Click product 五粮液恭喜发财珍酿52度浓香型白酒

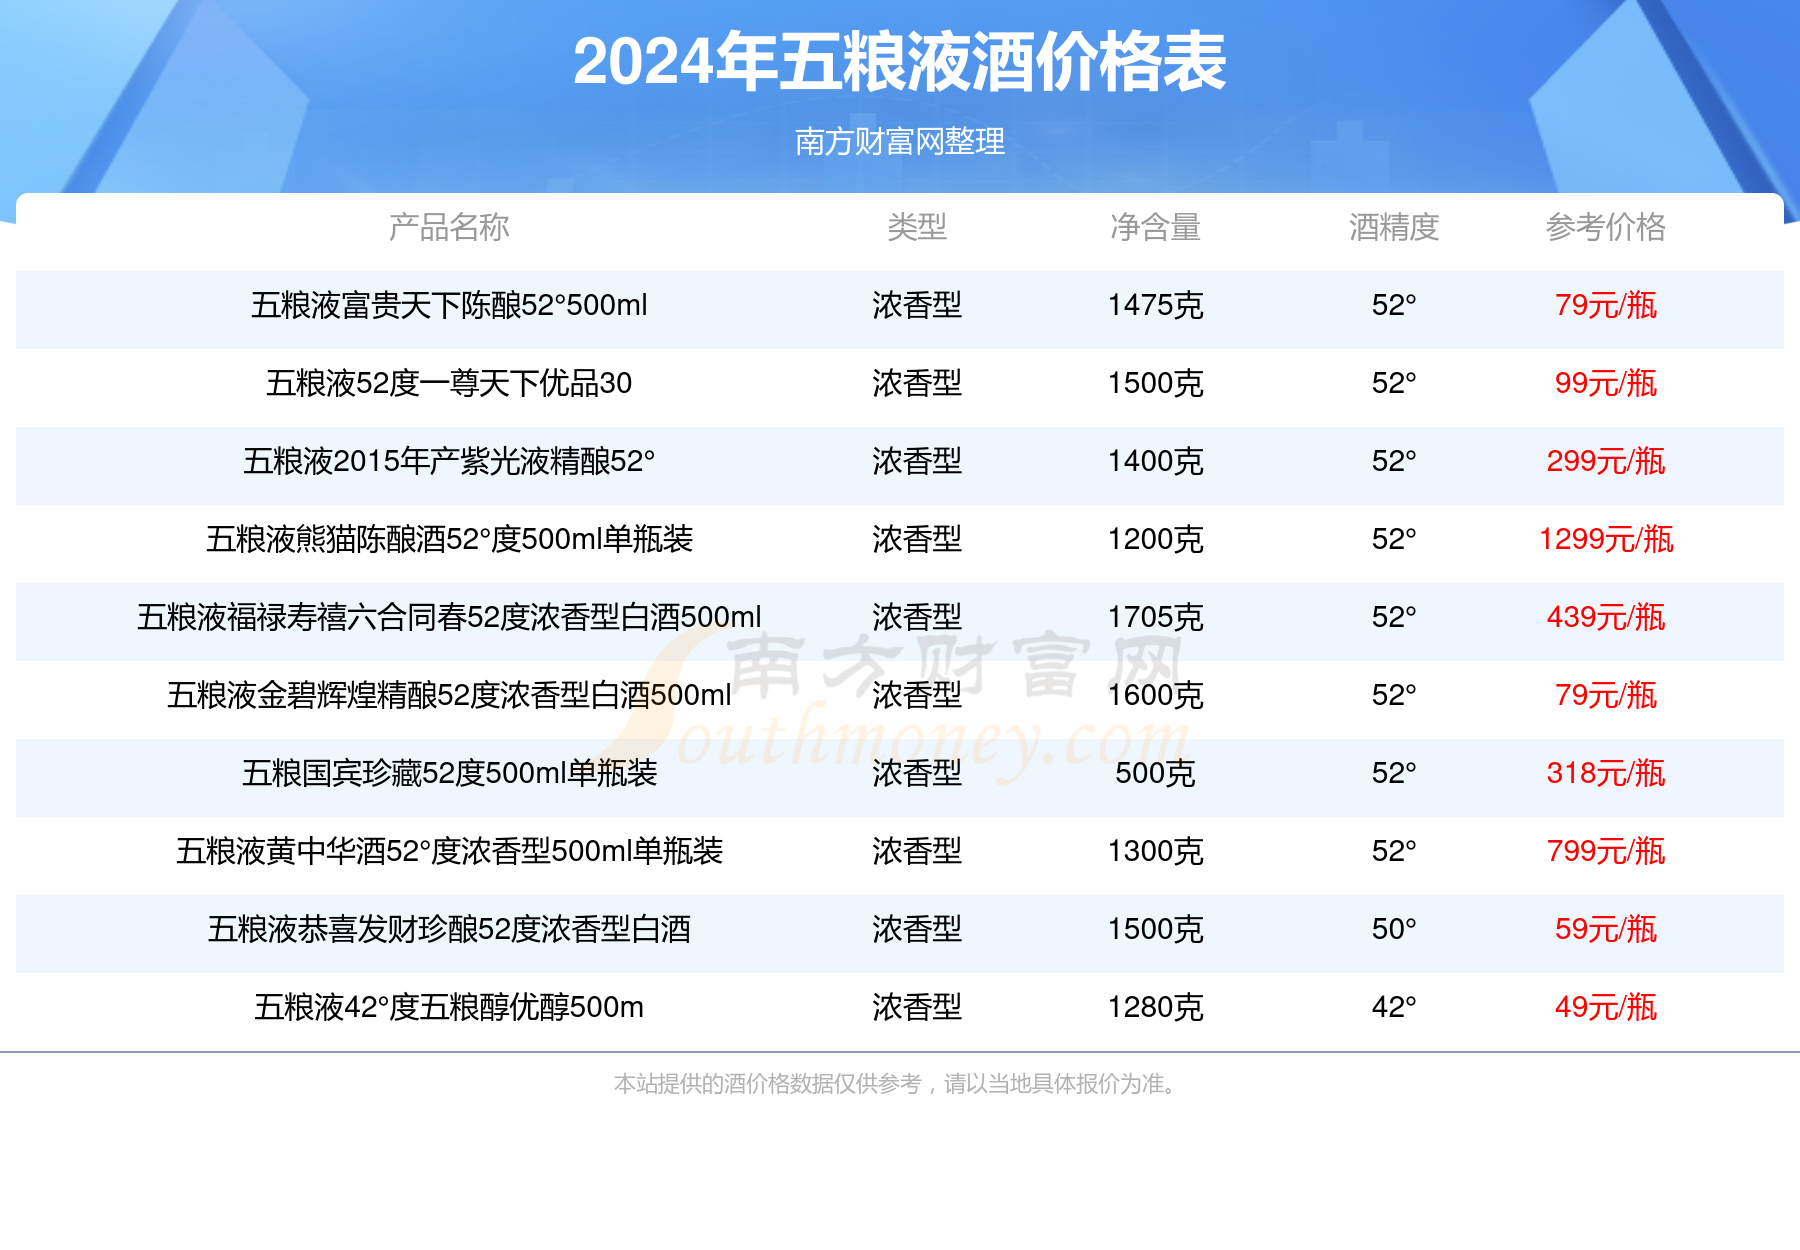pos(449,930)
